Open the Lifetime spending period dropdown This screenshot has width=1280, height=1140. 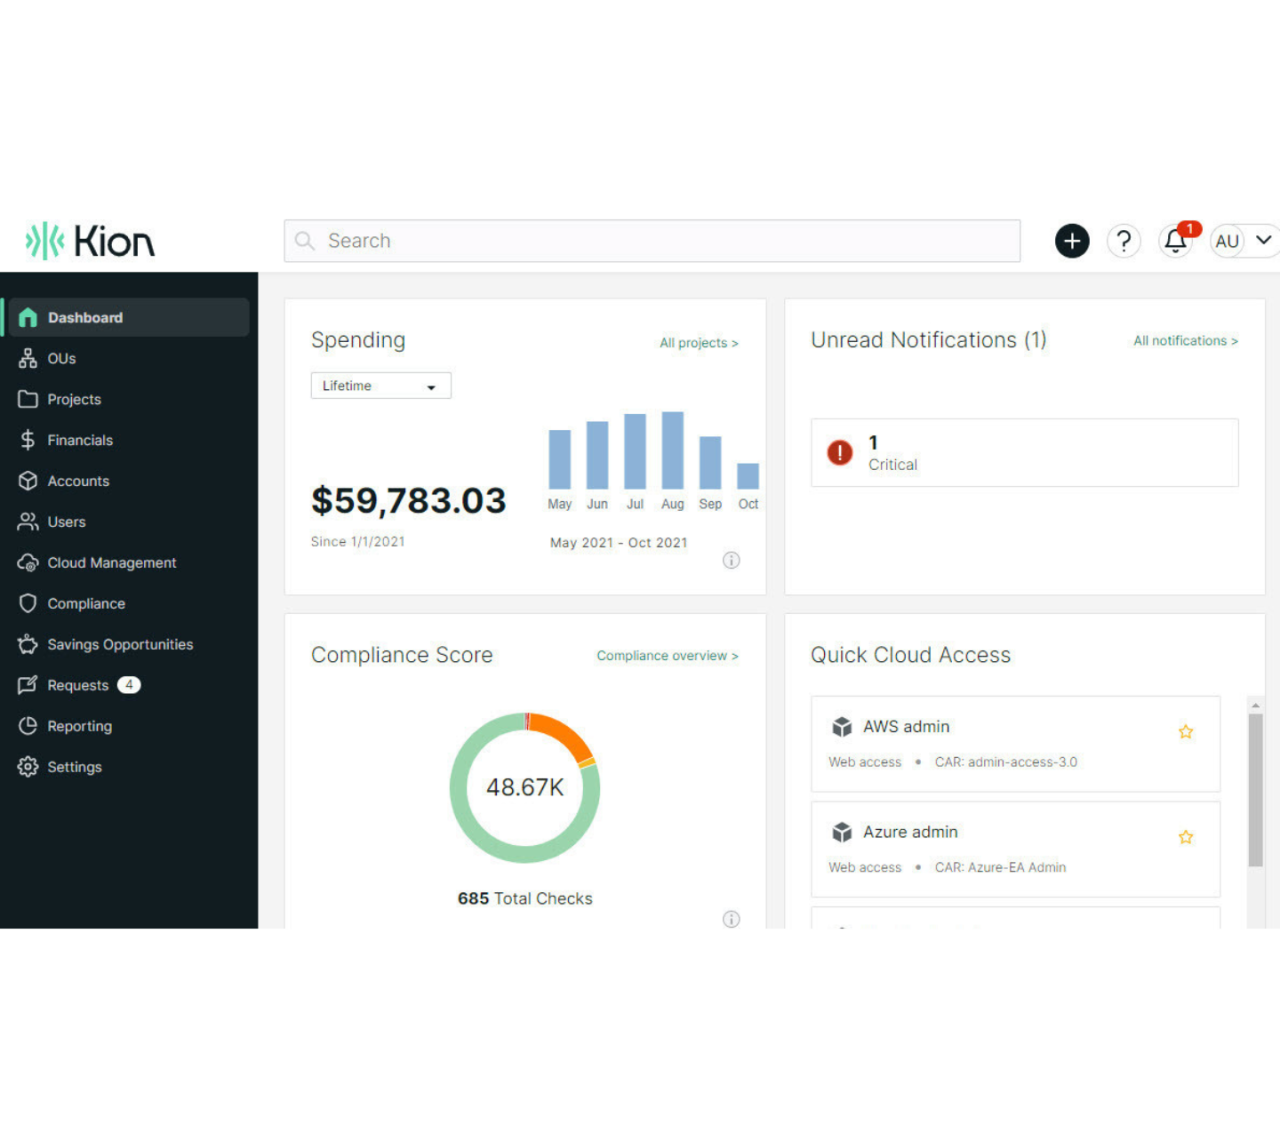380,385
